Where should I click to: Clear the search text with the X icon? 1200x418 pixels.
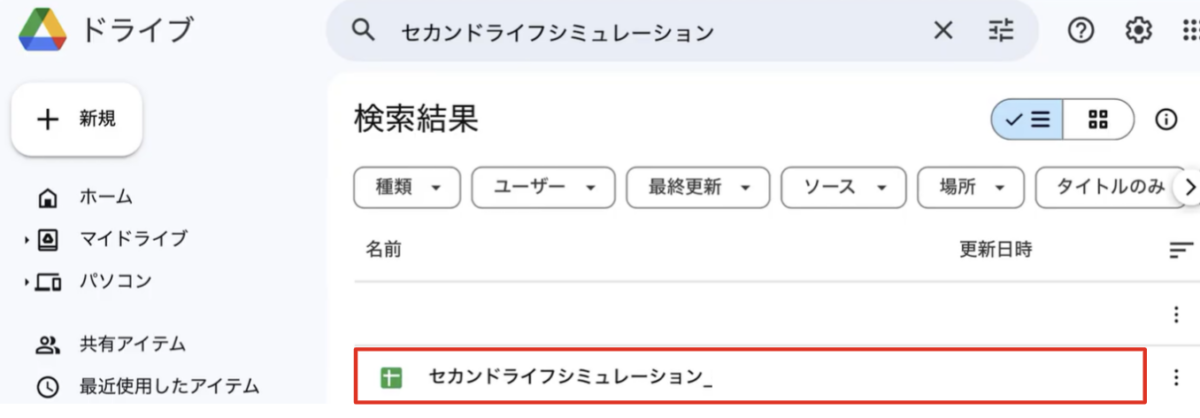[x=943, y=31]
